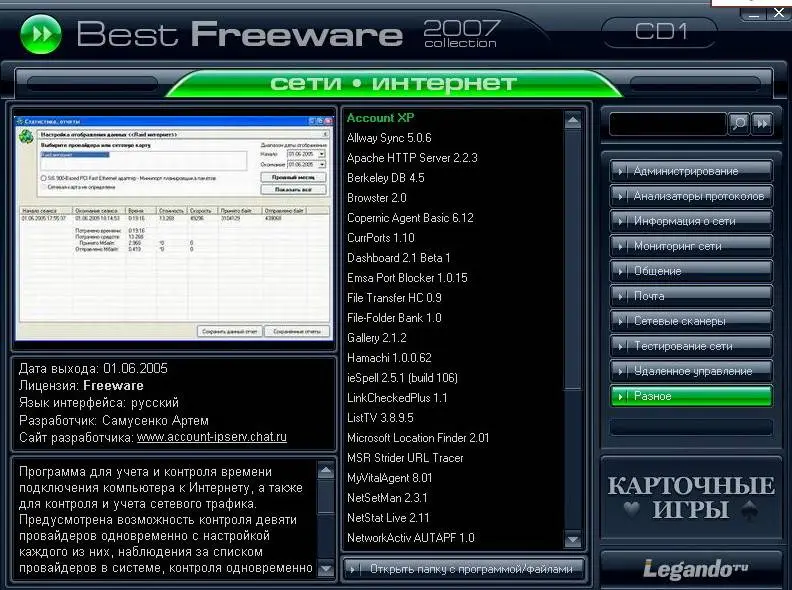This screenshot has width=792, height=590.
Task: Close the Best Freeware window
Action: click(x=779, y=13)
